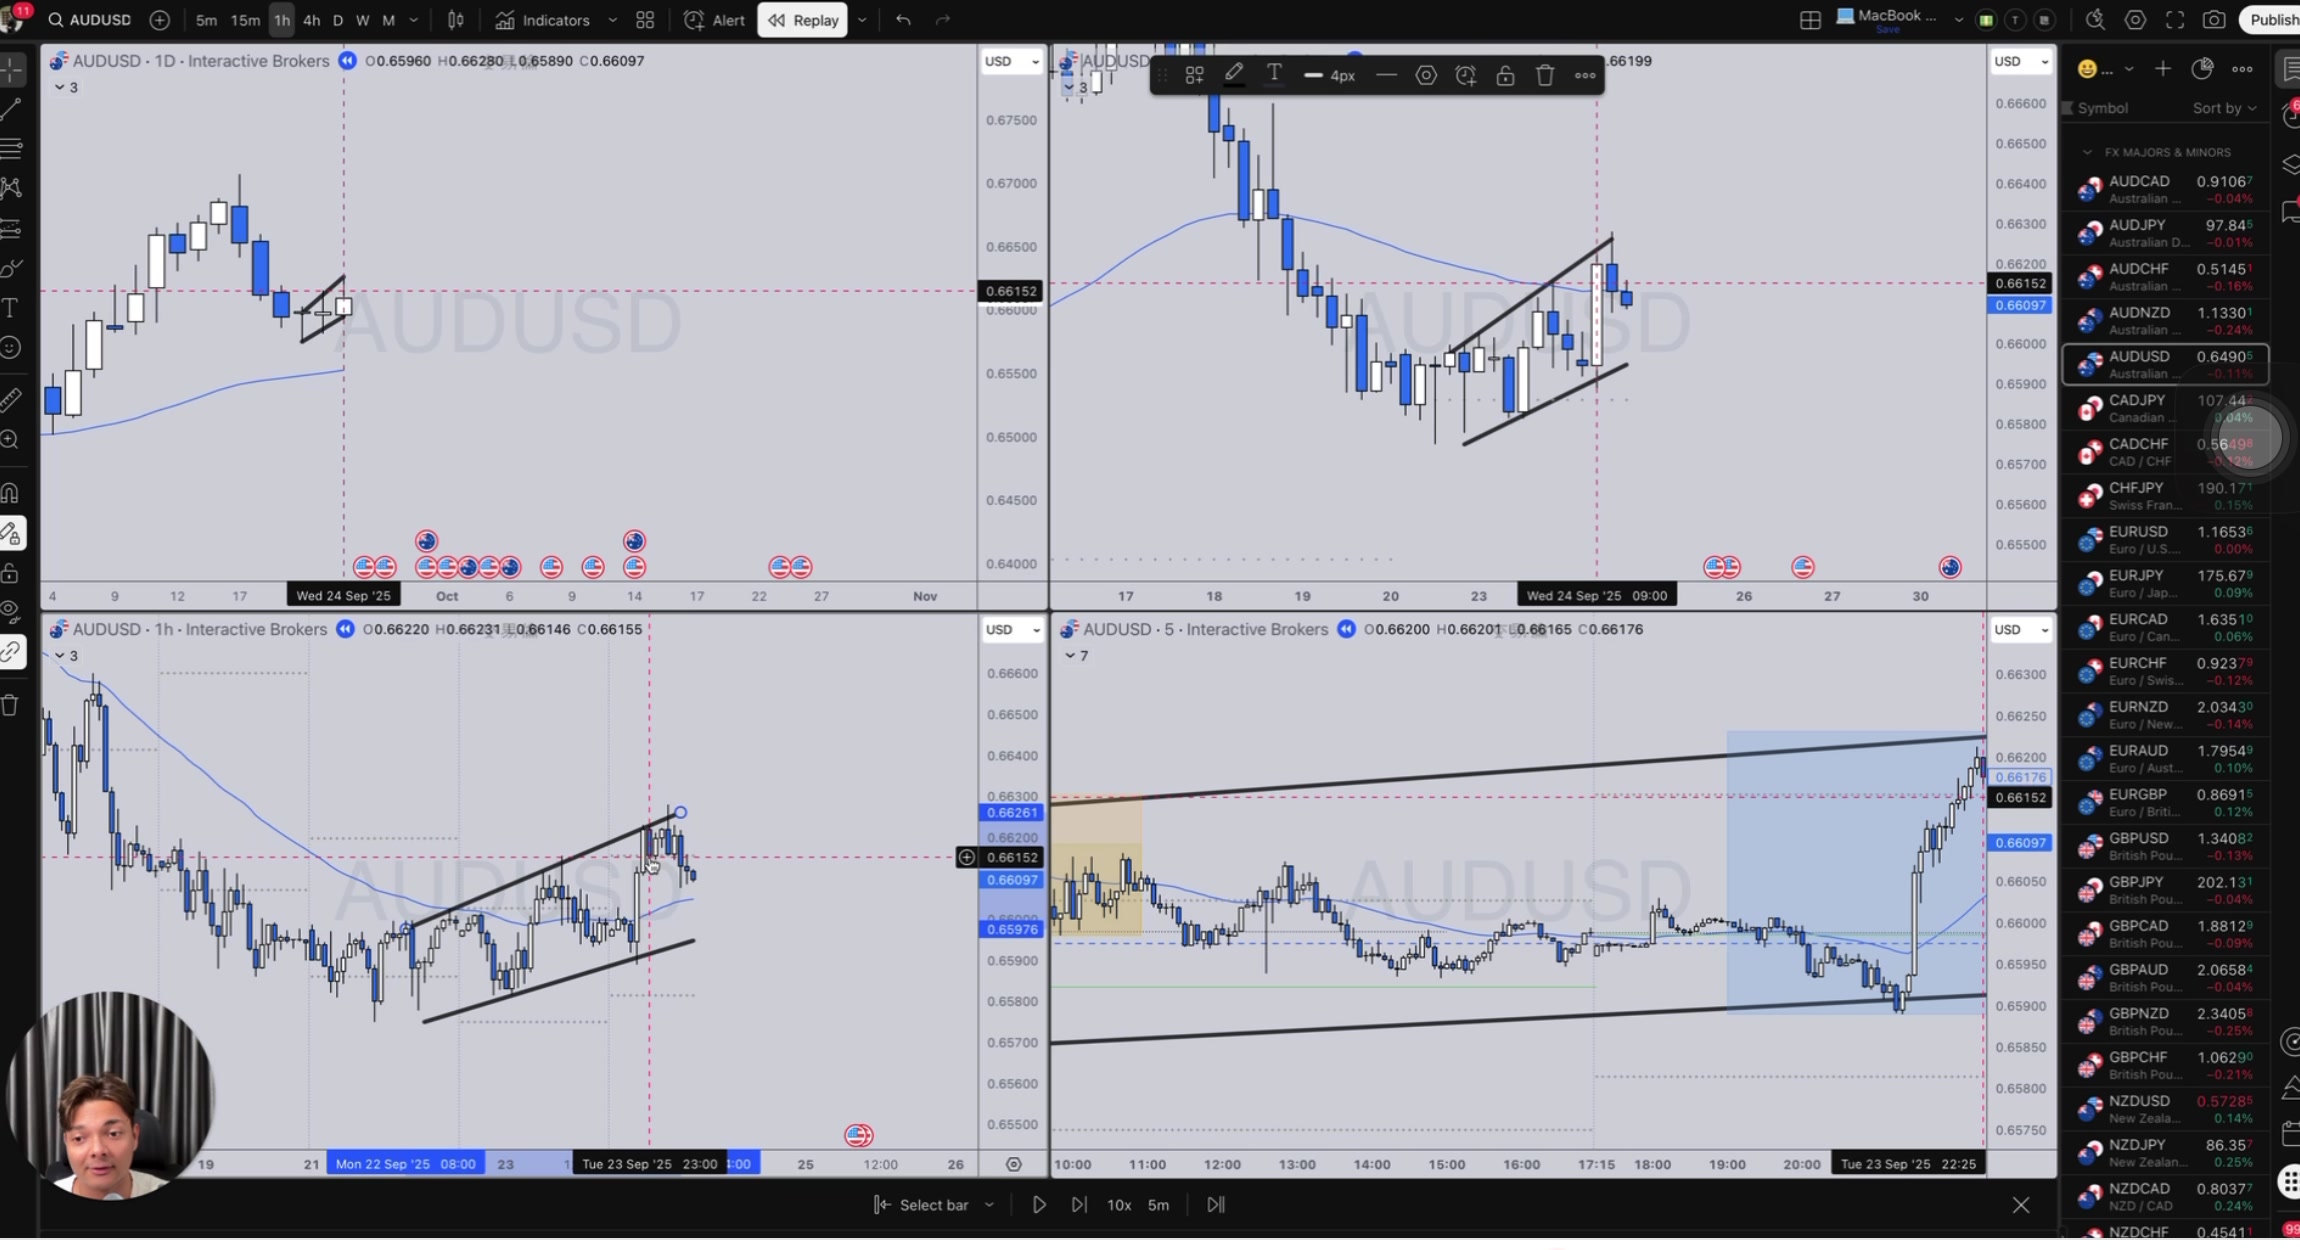Open the chart type candlestick icon
The image size is (2300, 1250).
(456, 20)
